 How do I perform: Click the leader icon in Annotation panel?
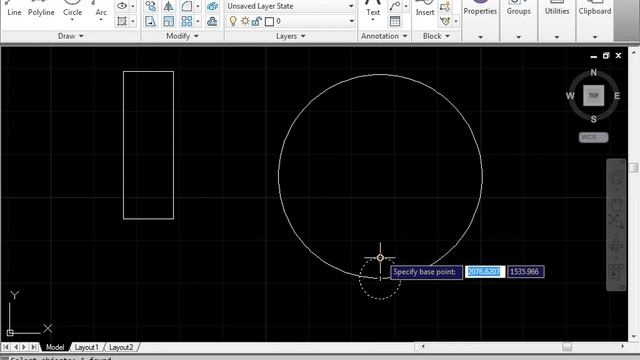[395, 6]
